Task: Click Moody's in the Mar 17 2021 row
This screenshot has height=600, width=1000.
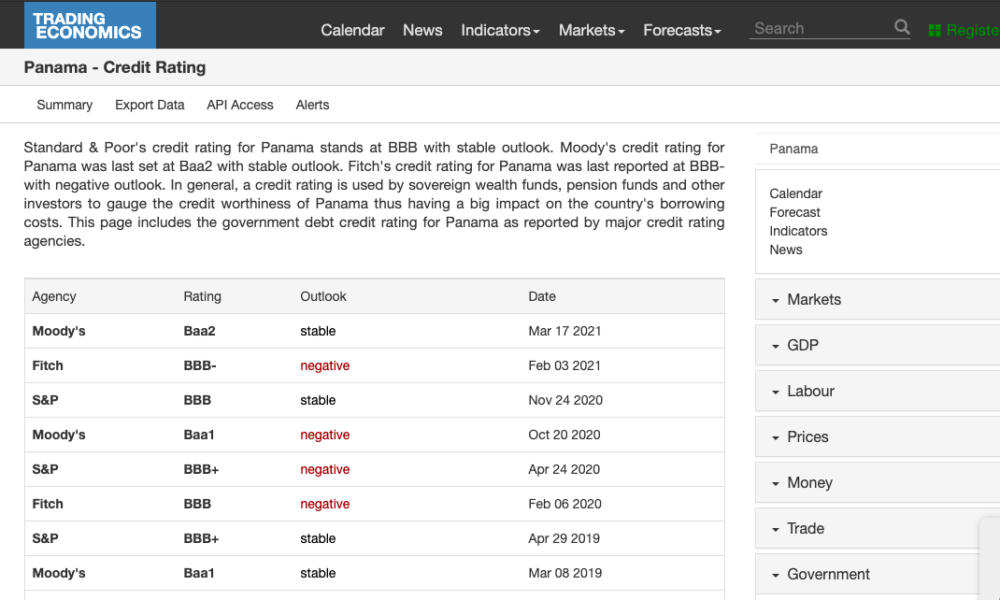Action: click(x=58, y=331)
